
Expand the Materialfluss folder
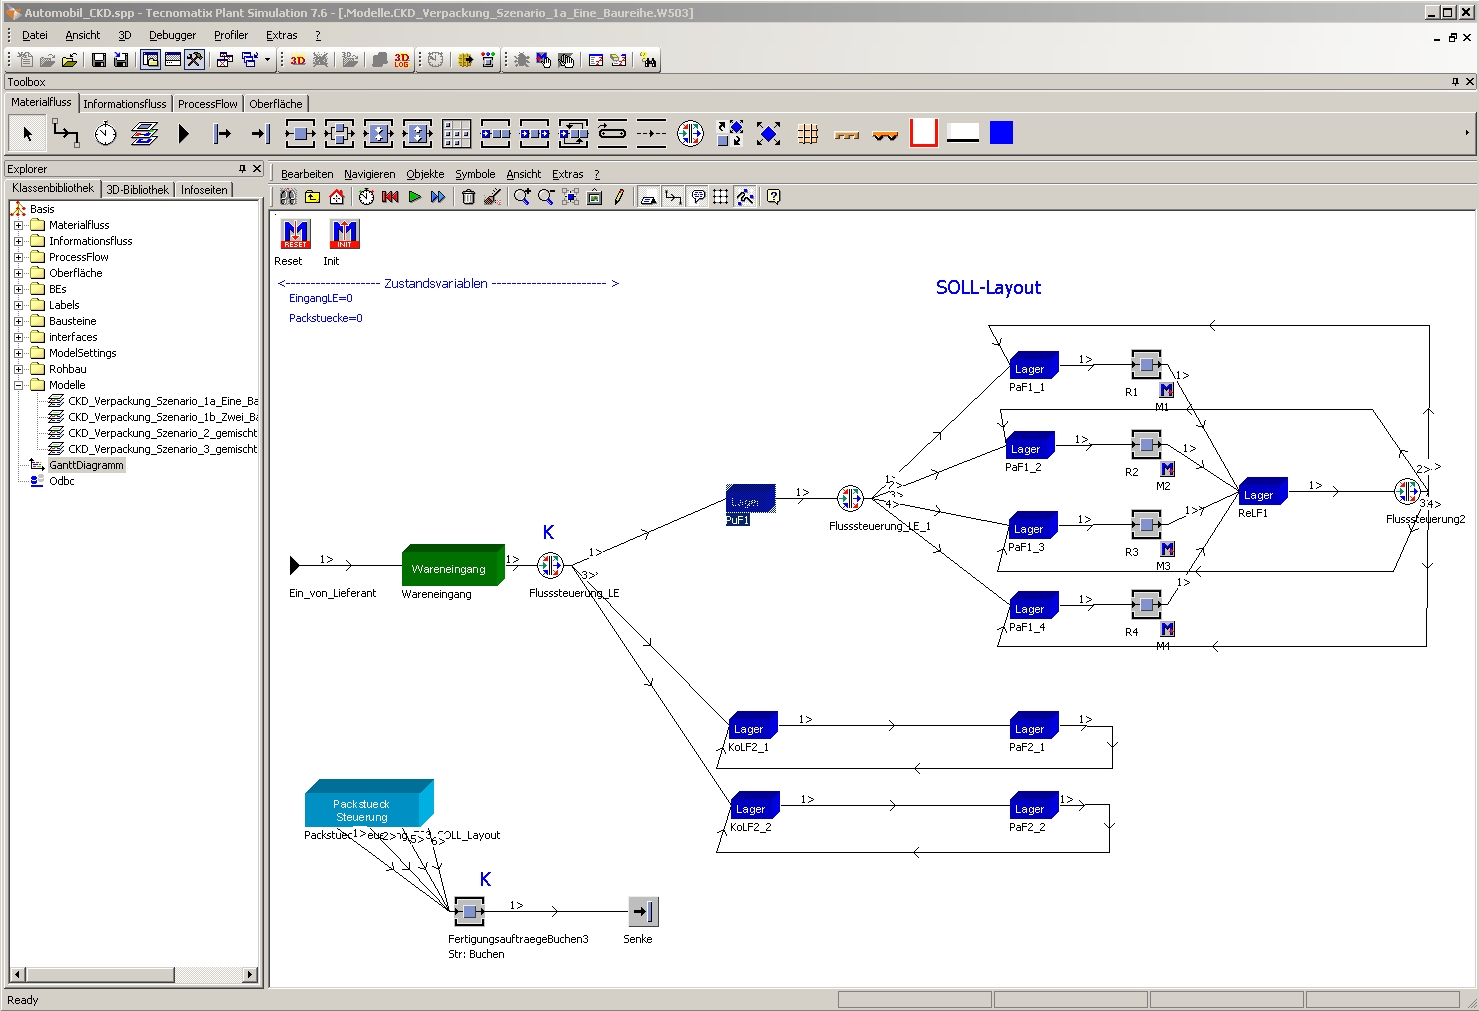[x=18, y=225]
